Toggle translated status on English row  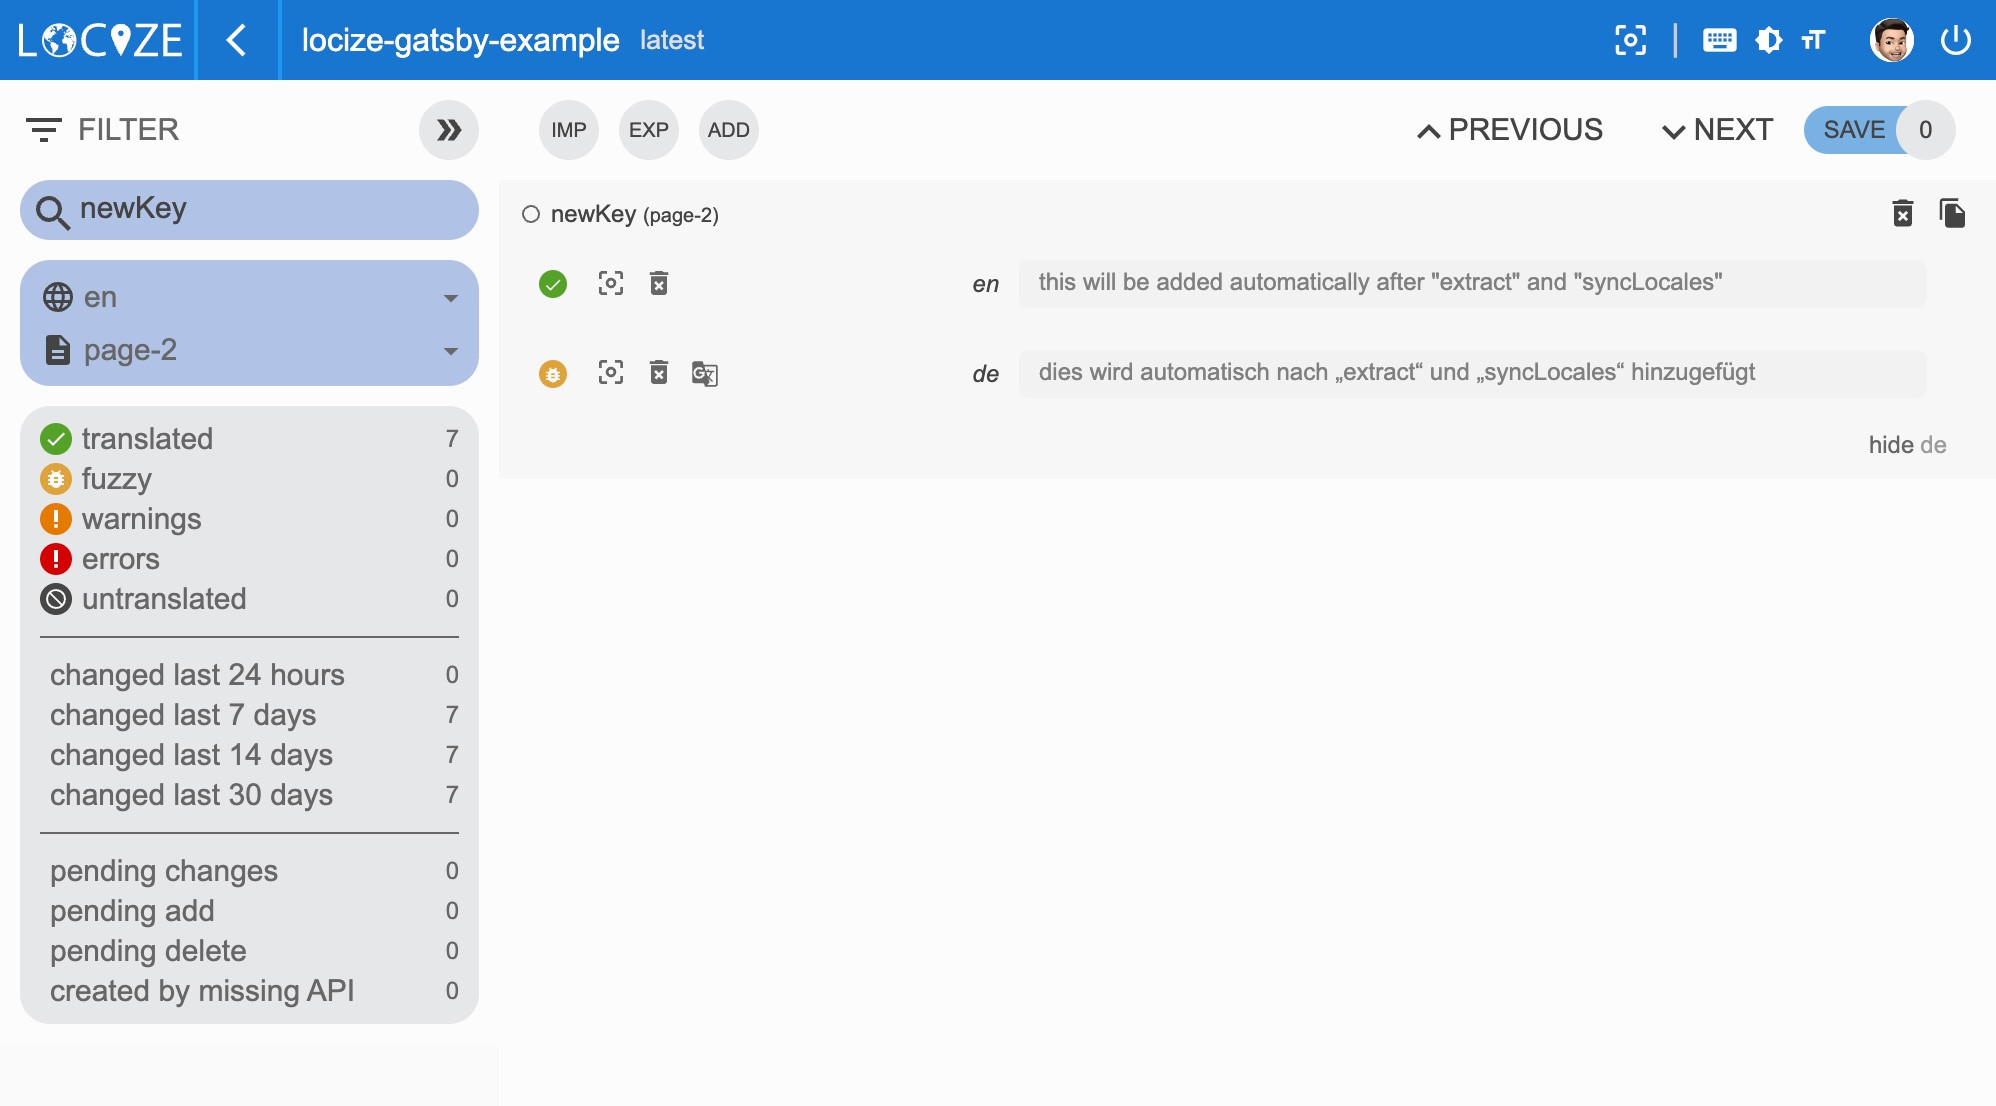click(552, 284)
